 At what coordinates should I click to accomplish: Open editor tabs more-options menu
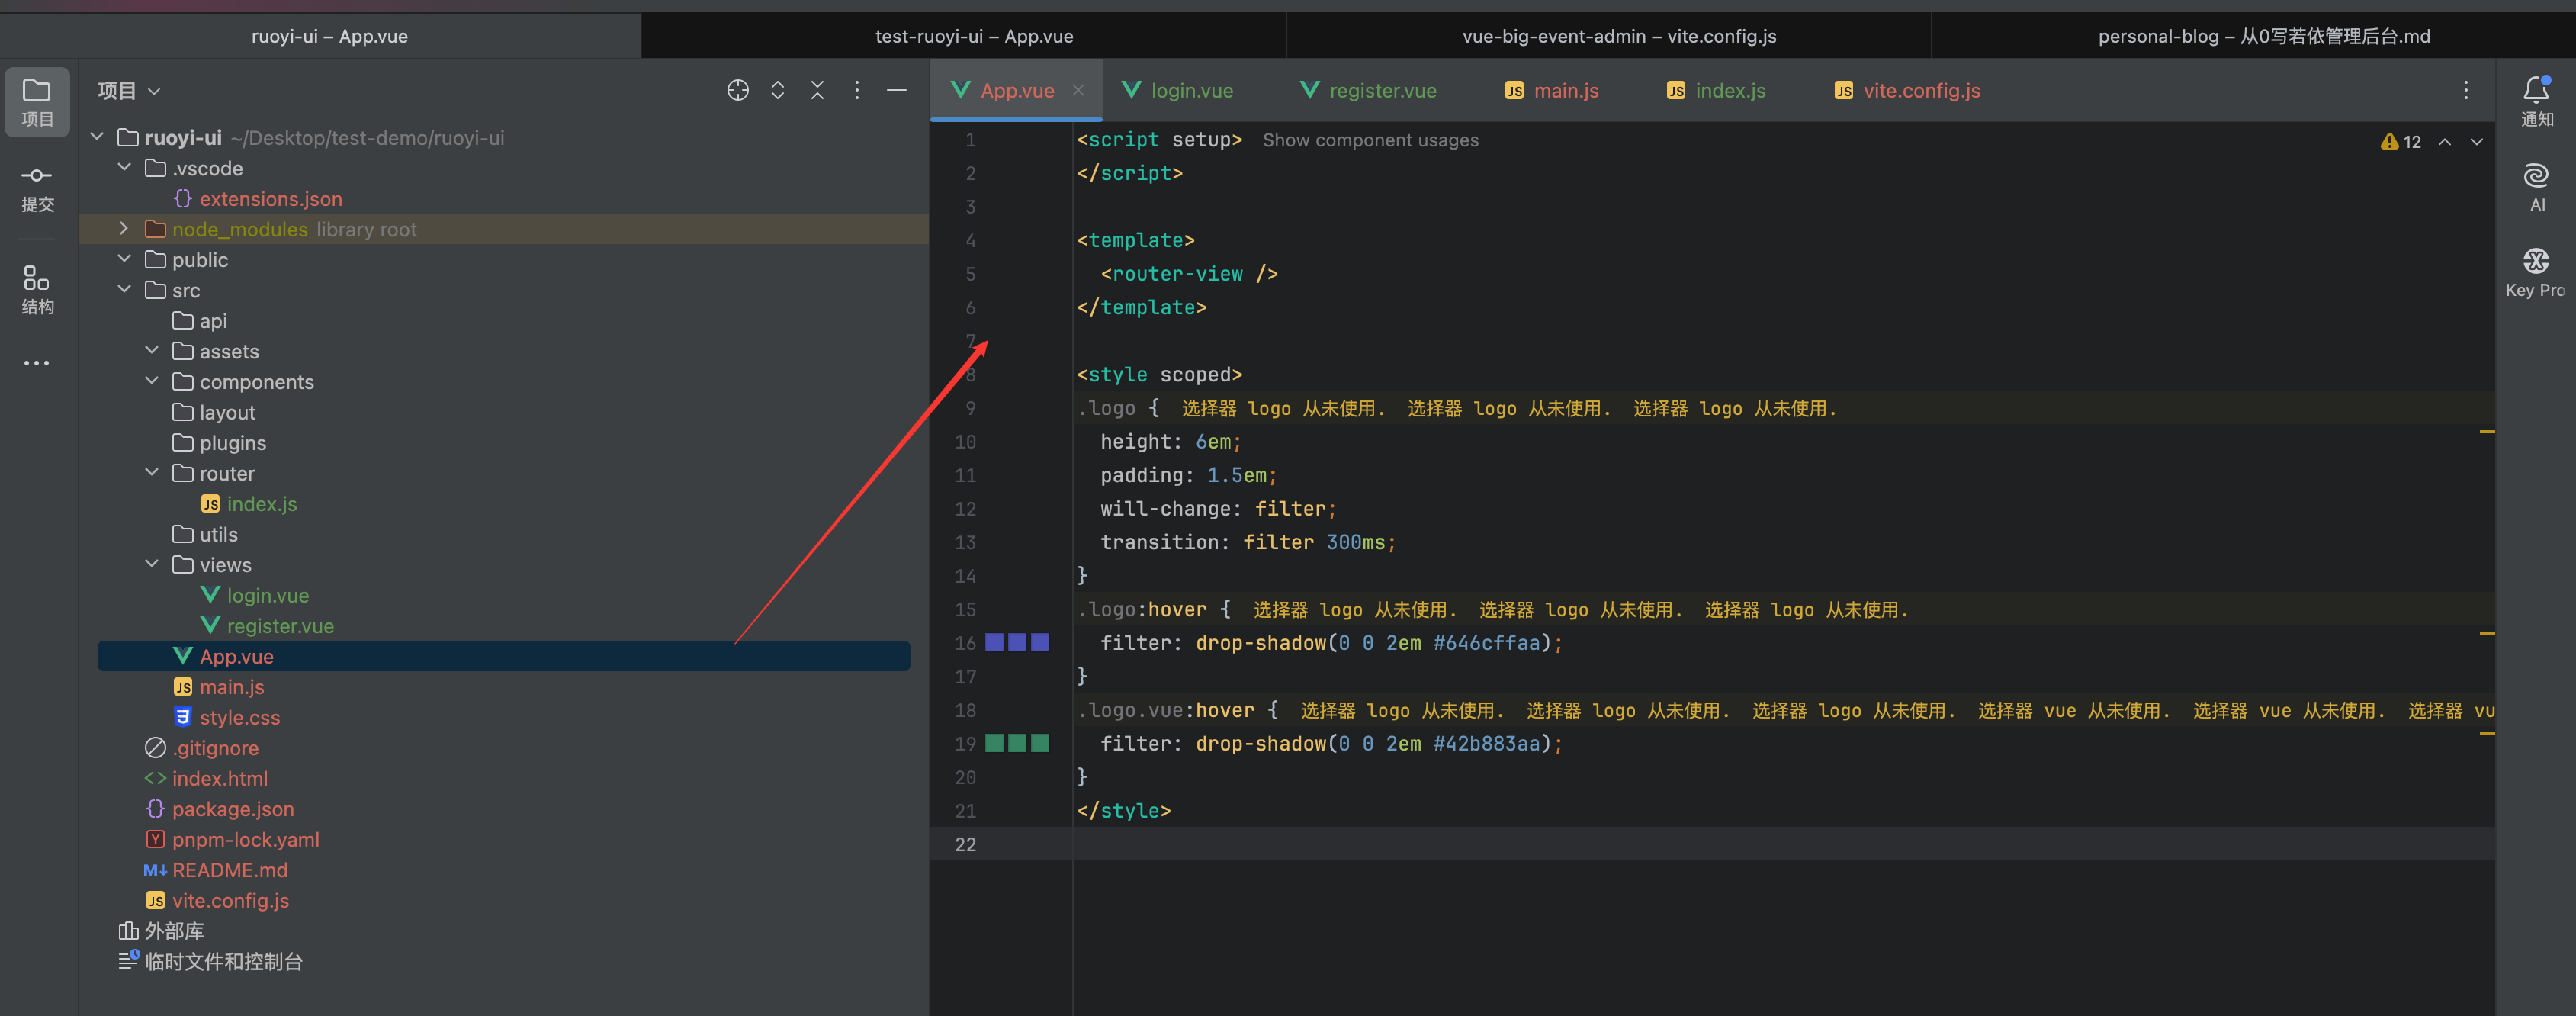click(2466, 90)
